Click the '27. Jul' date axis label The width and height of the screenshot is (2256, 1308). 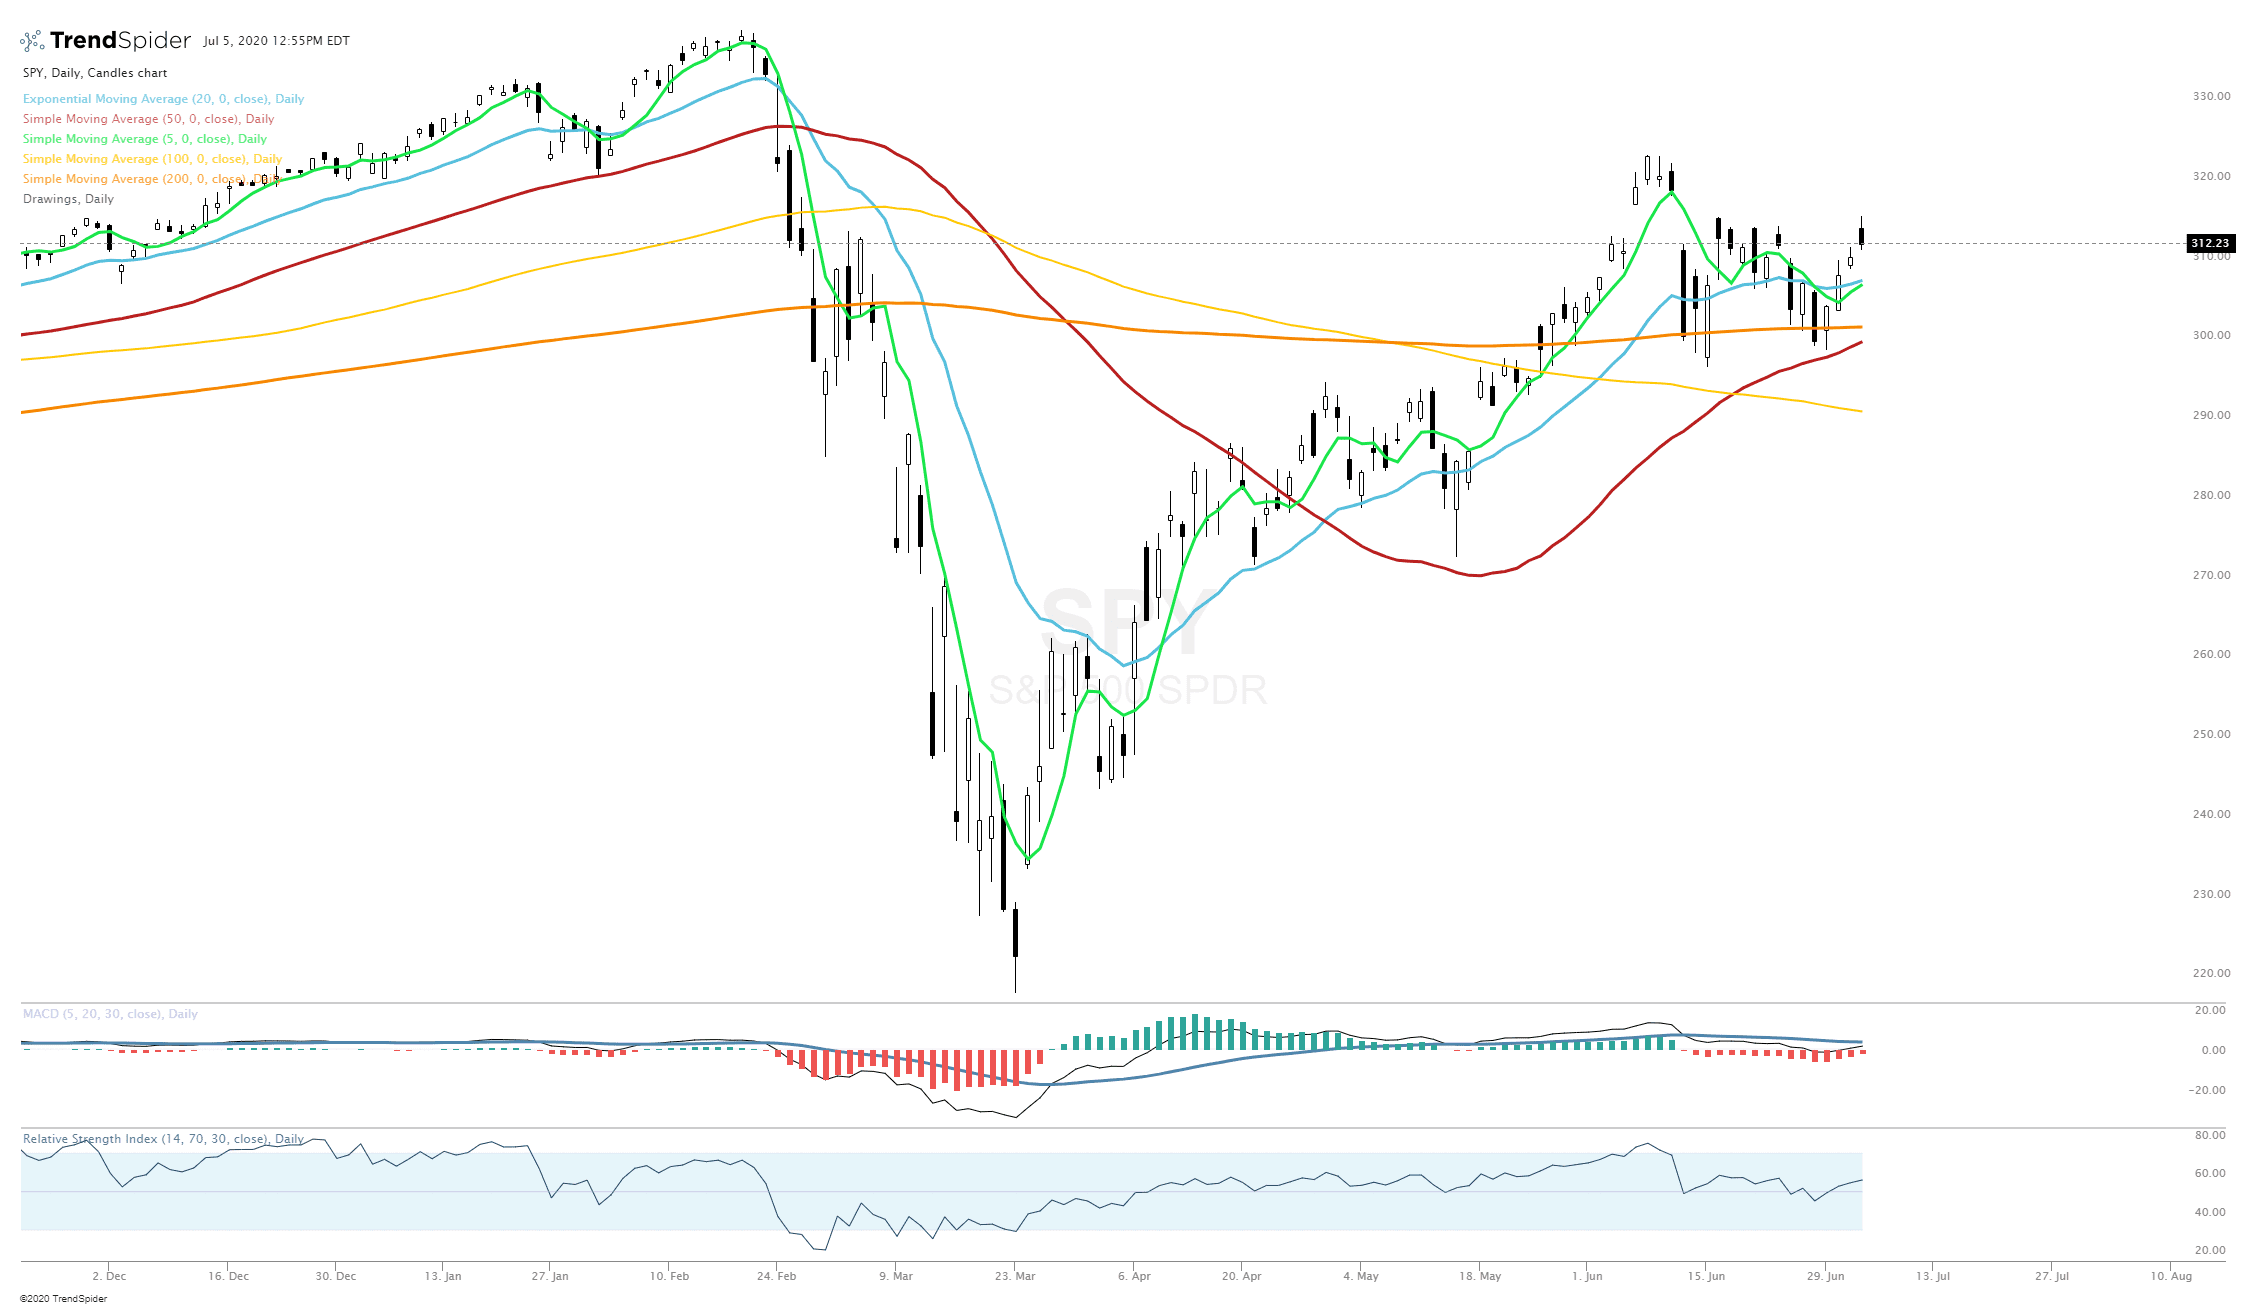point(2052,1276)
